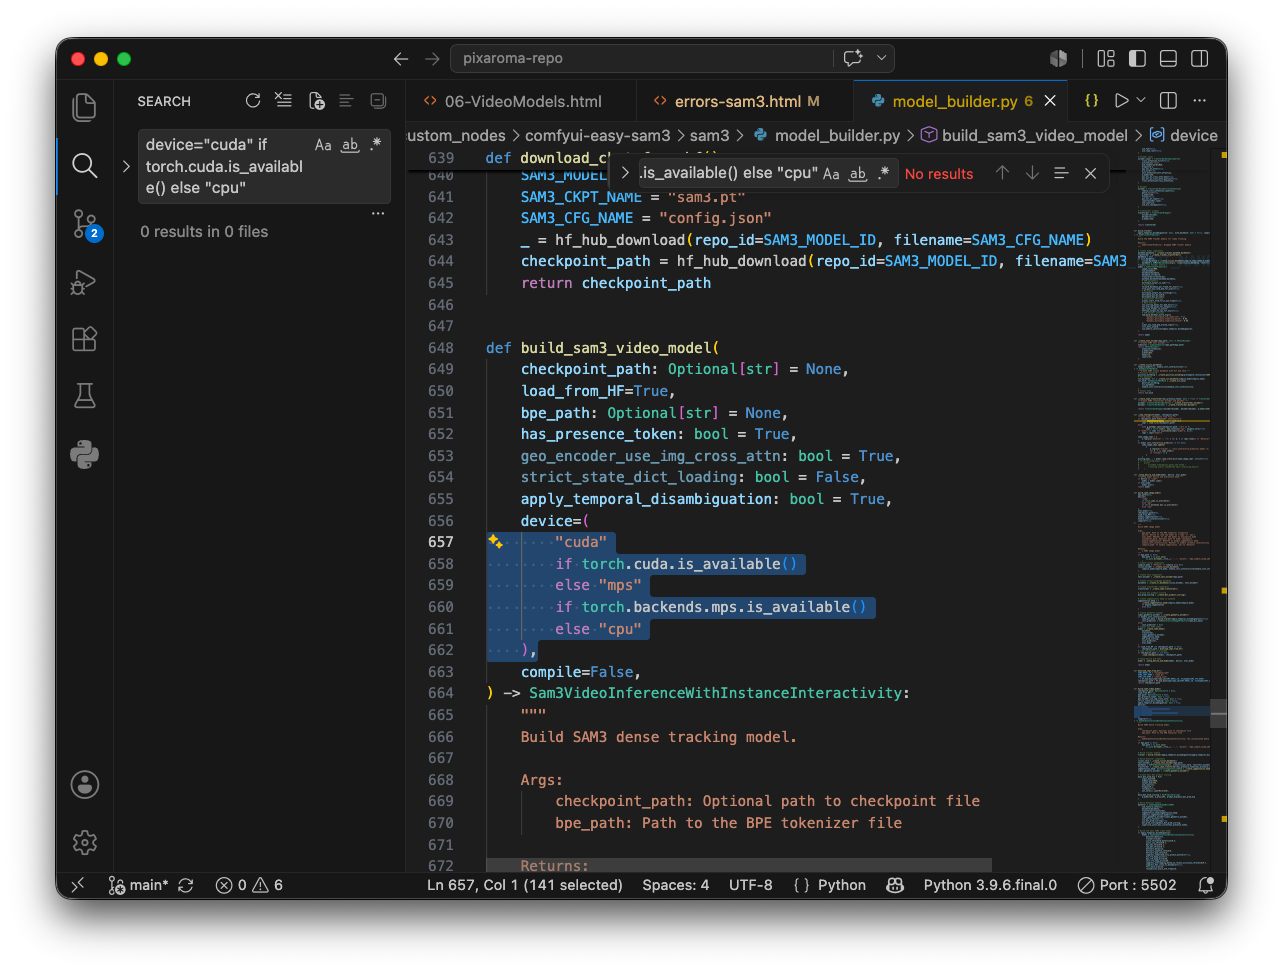Click the Copilot status icon in status bar
The width and height of the screenshot is (1283, 973).
[895, 885]
